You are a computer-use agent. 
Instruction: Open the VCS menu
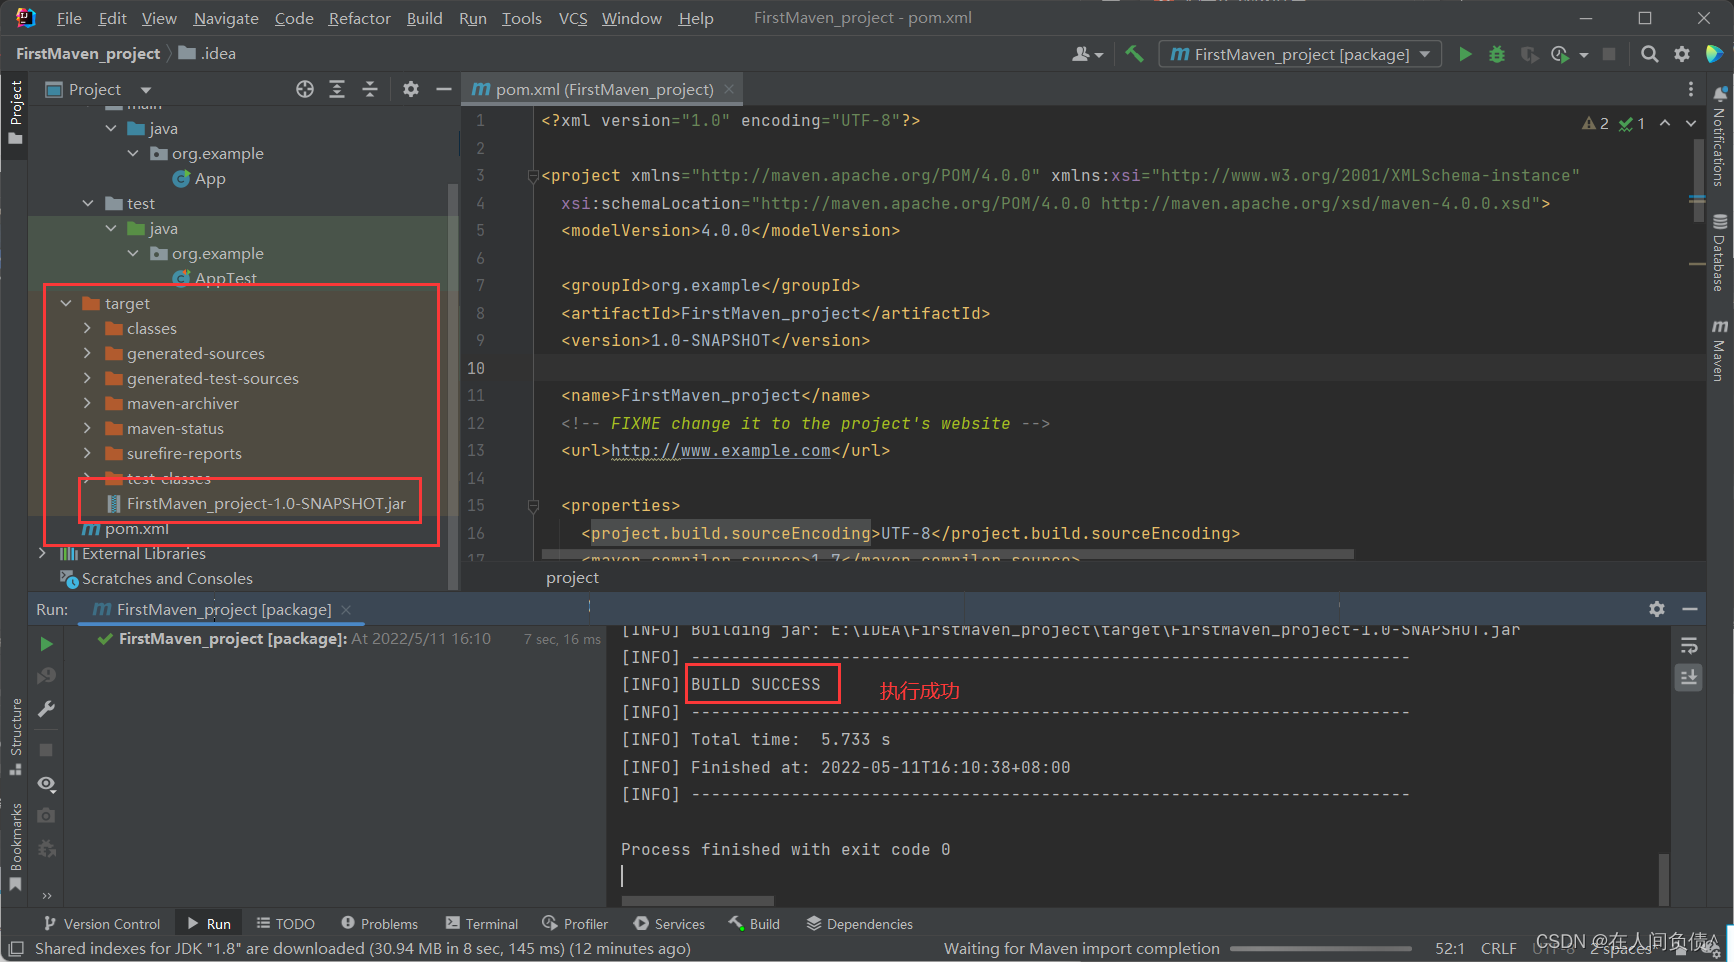point(573,18)
